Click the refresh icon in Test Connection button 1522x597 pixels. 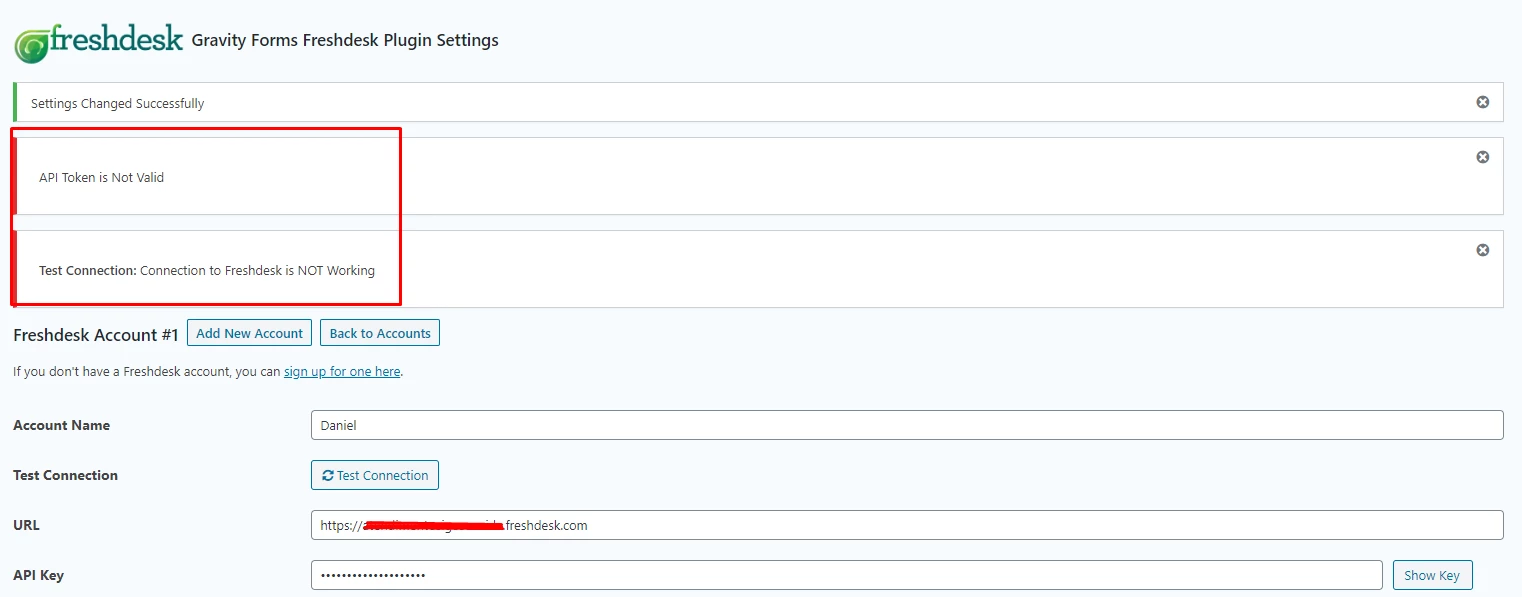coord(327,476)
